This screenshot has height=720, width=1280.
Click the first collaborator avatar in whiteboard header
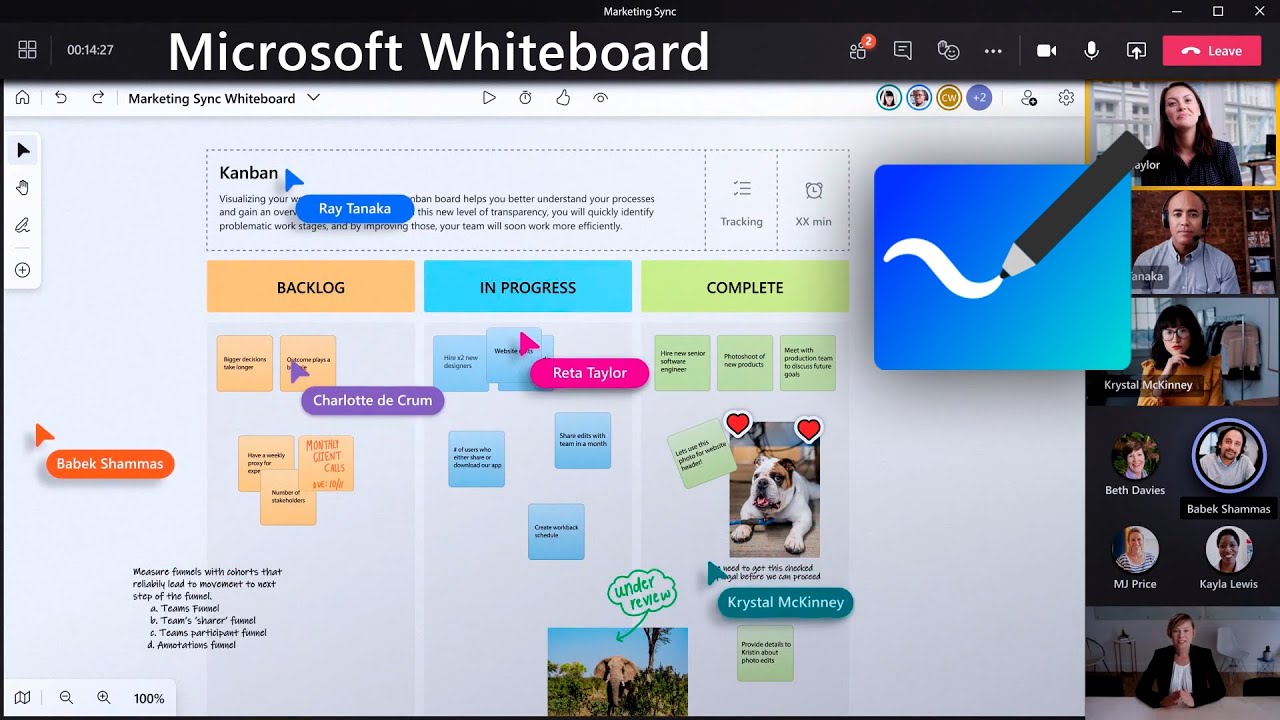tap(889, 98)
